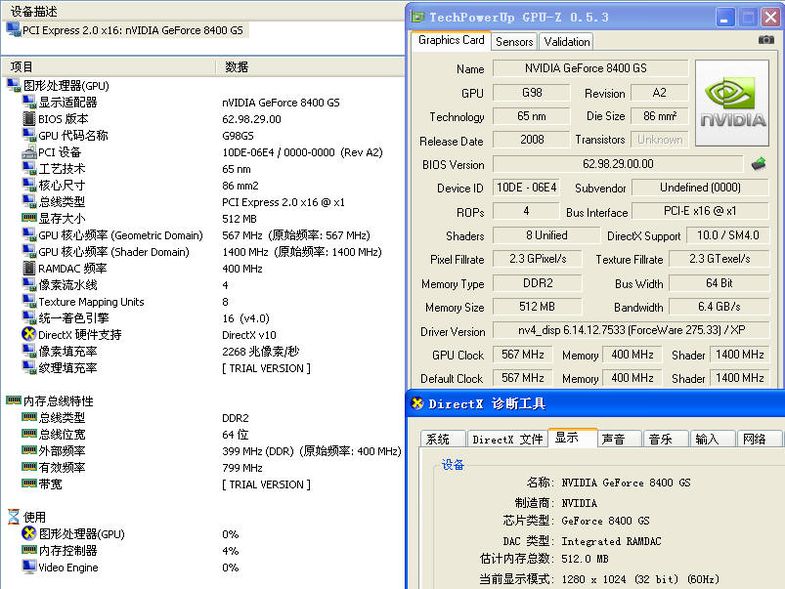Click the 项目 column header

point(22,67)
